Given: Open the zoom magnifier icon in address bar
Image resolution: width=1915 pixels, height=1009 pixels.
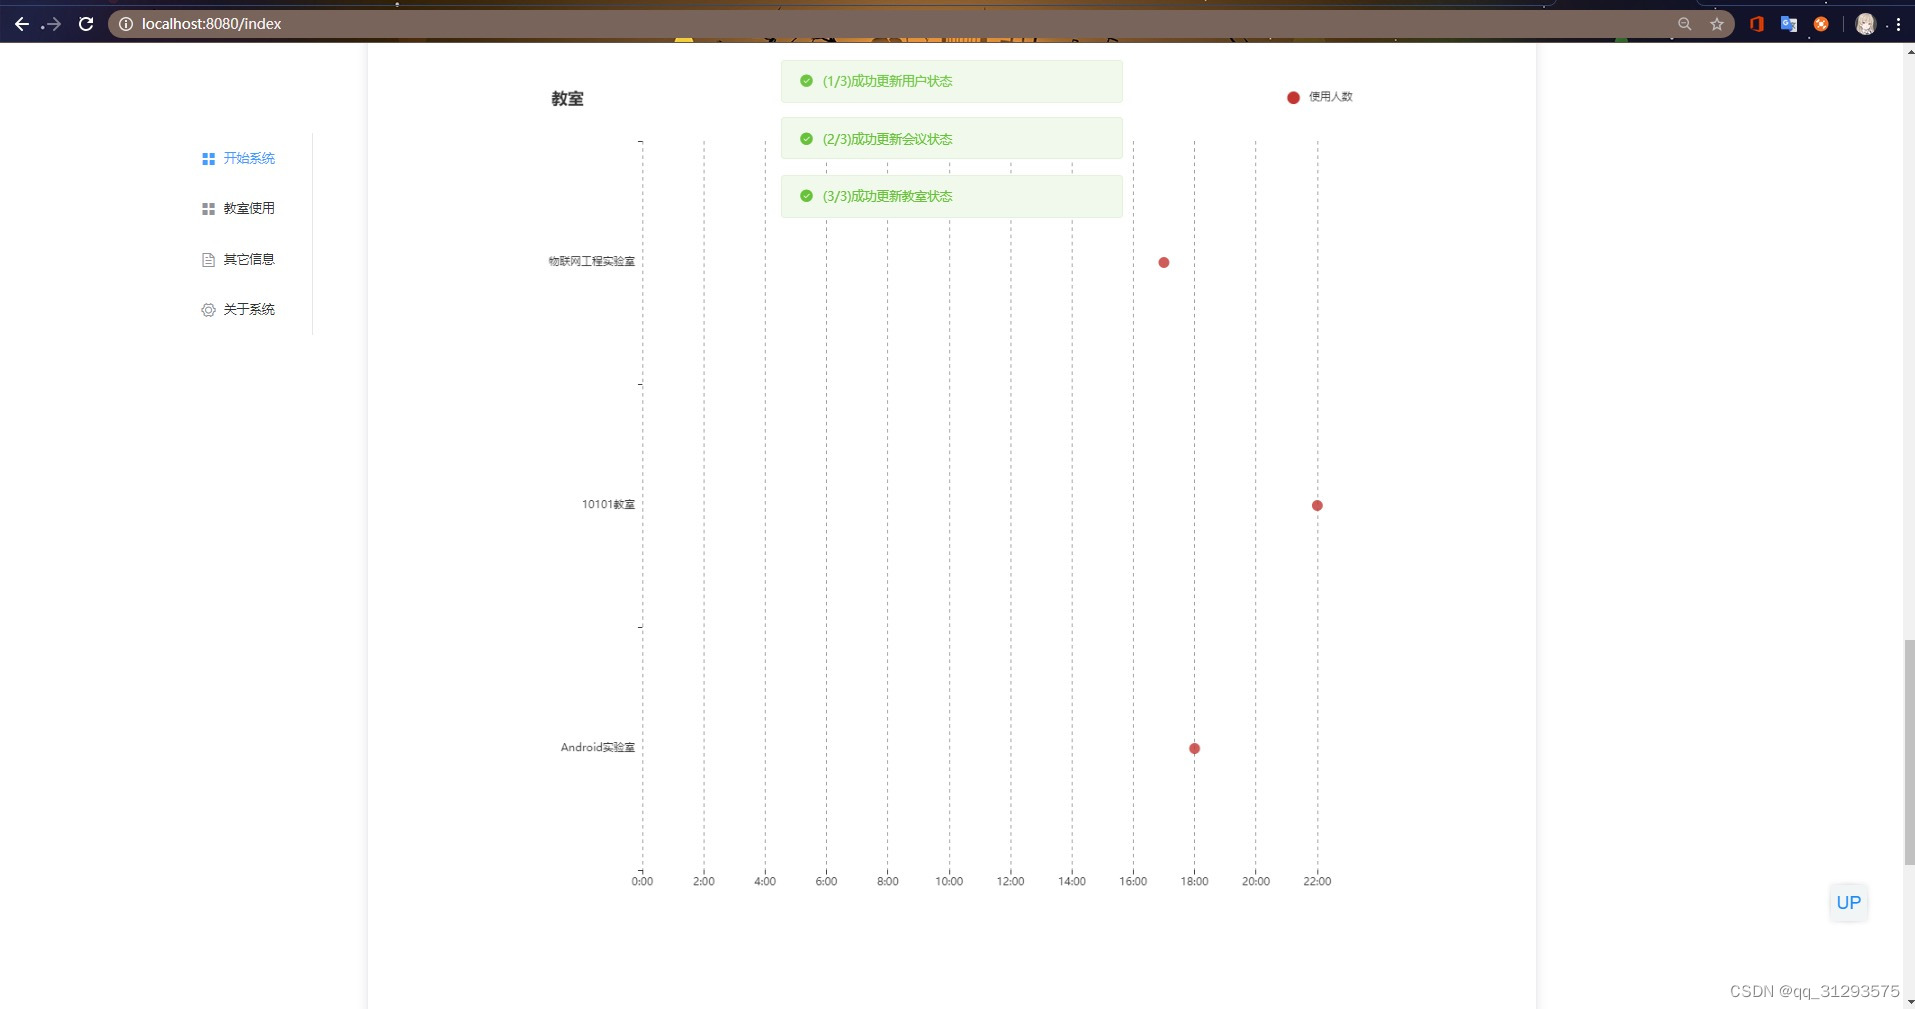Looking at the screenshot, I should click(x=1685, y=24).
